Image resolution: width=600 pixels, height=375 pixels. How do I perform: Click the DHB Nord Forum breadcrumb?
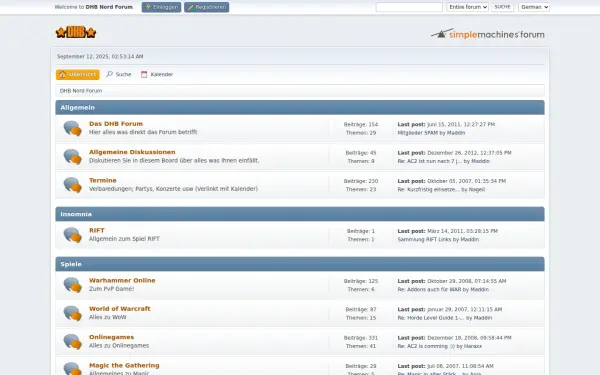[81, 91]
